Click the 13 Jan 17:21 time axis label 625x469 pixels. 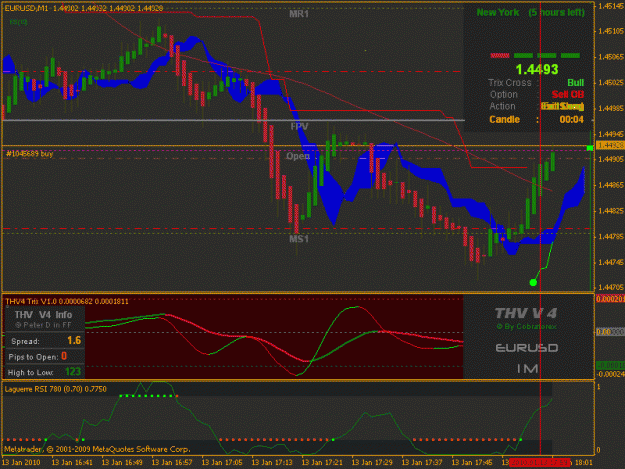coord(322,463)
